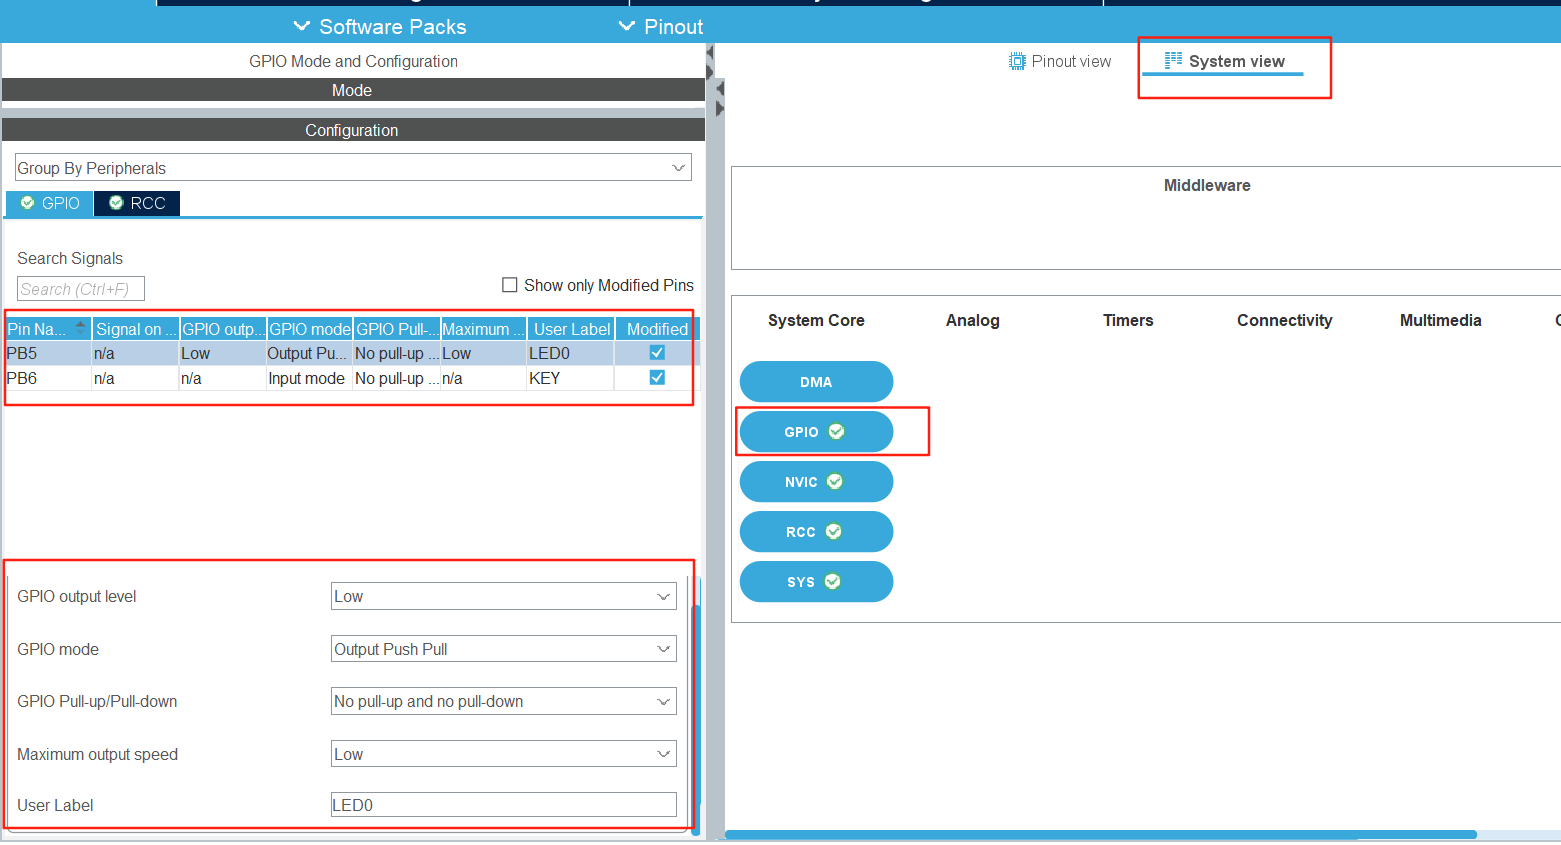Click the Middleware heading
This screenshot has width=1561, height=845.
click(x=1207, y=185)
